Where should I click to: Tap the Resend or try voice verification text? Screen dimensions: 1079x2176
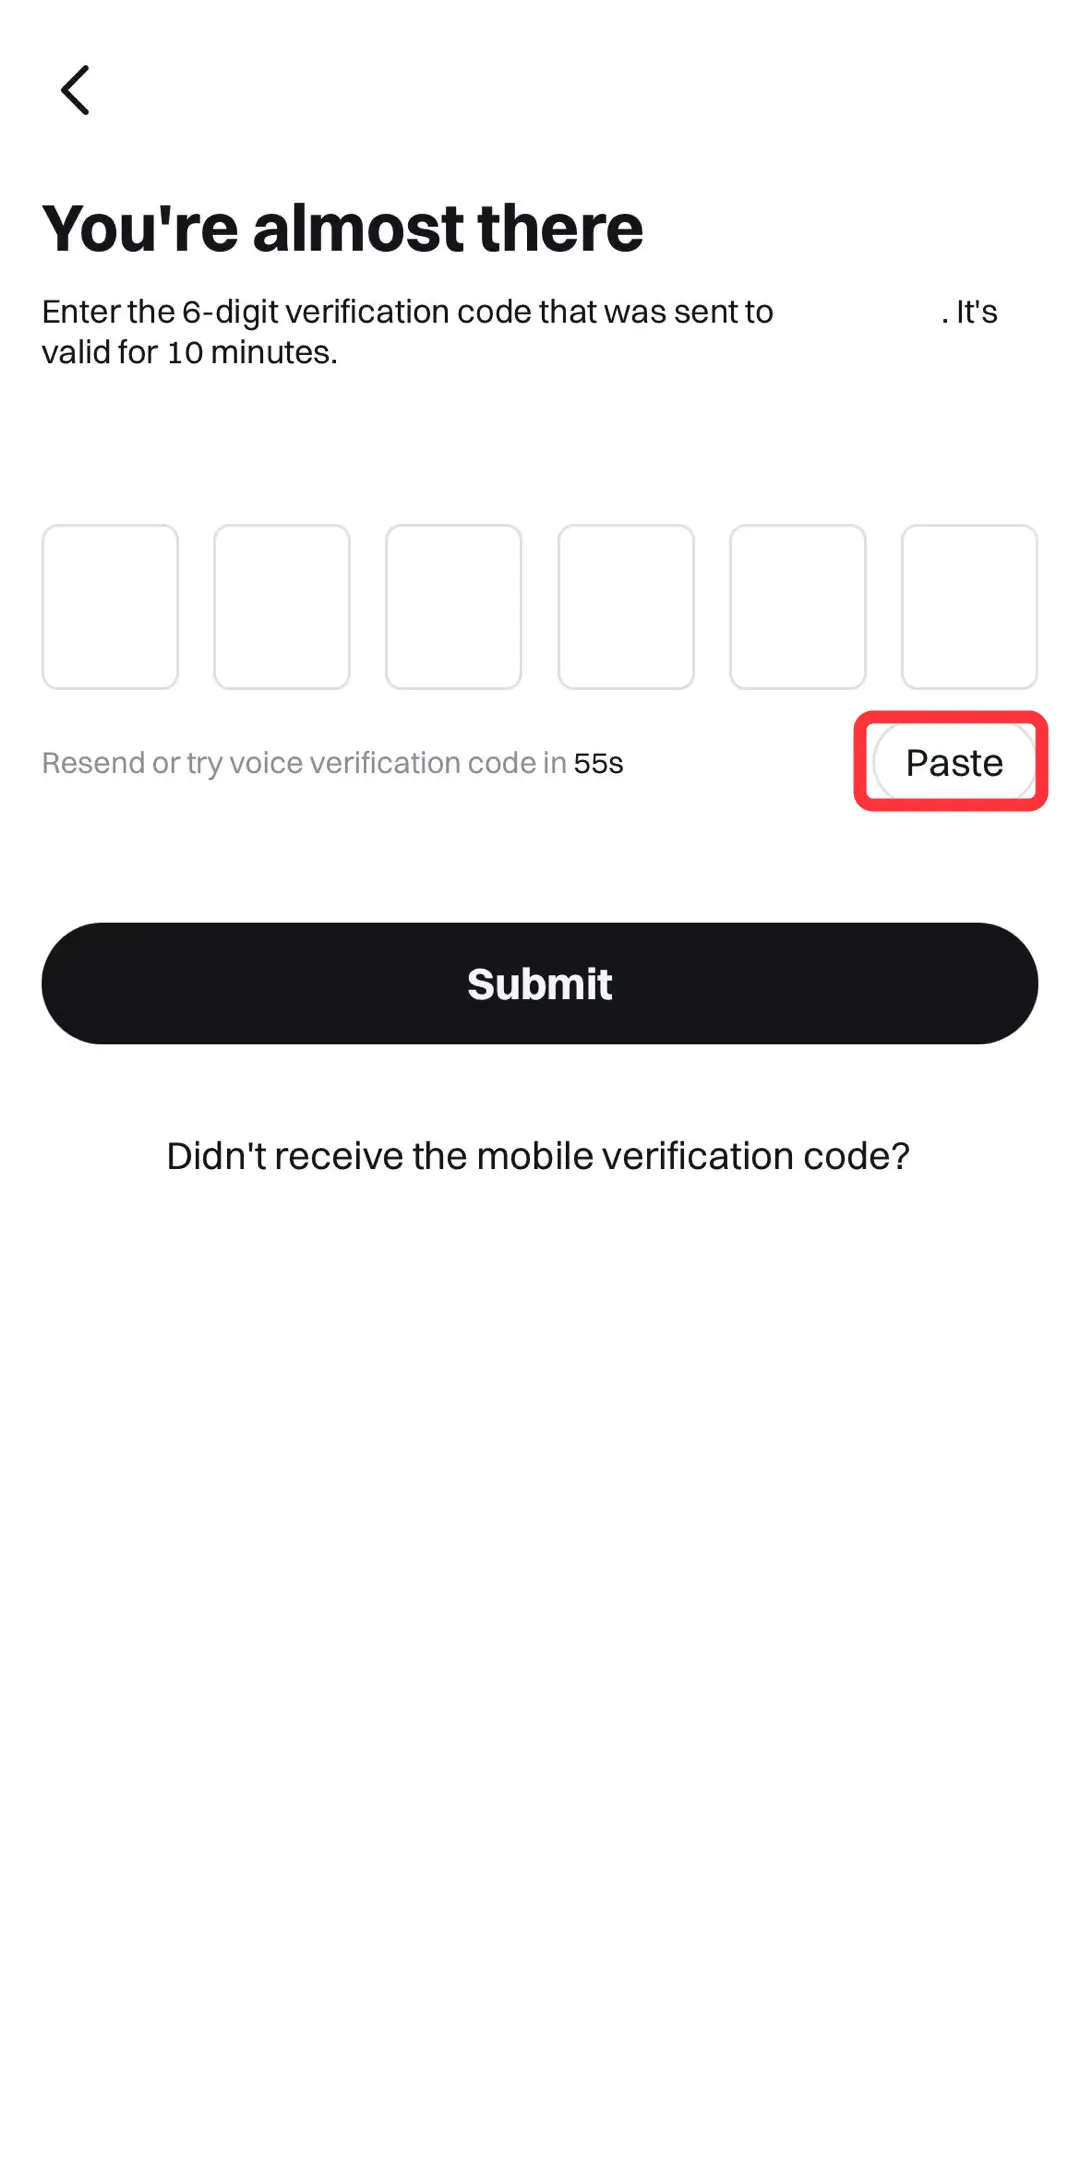click(304, 763)
